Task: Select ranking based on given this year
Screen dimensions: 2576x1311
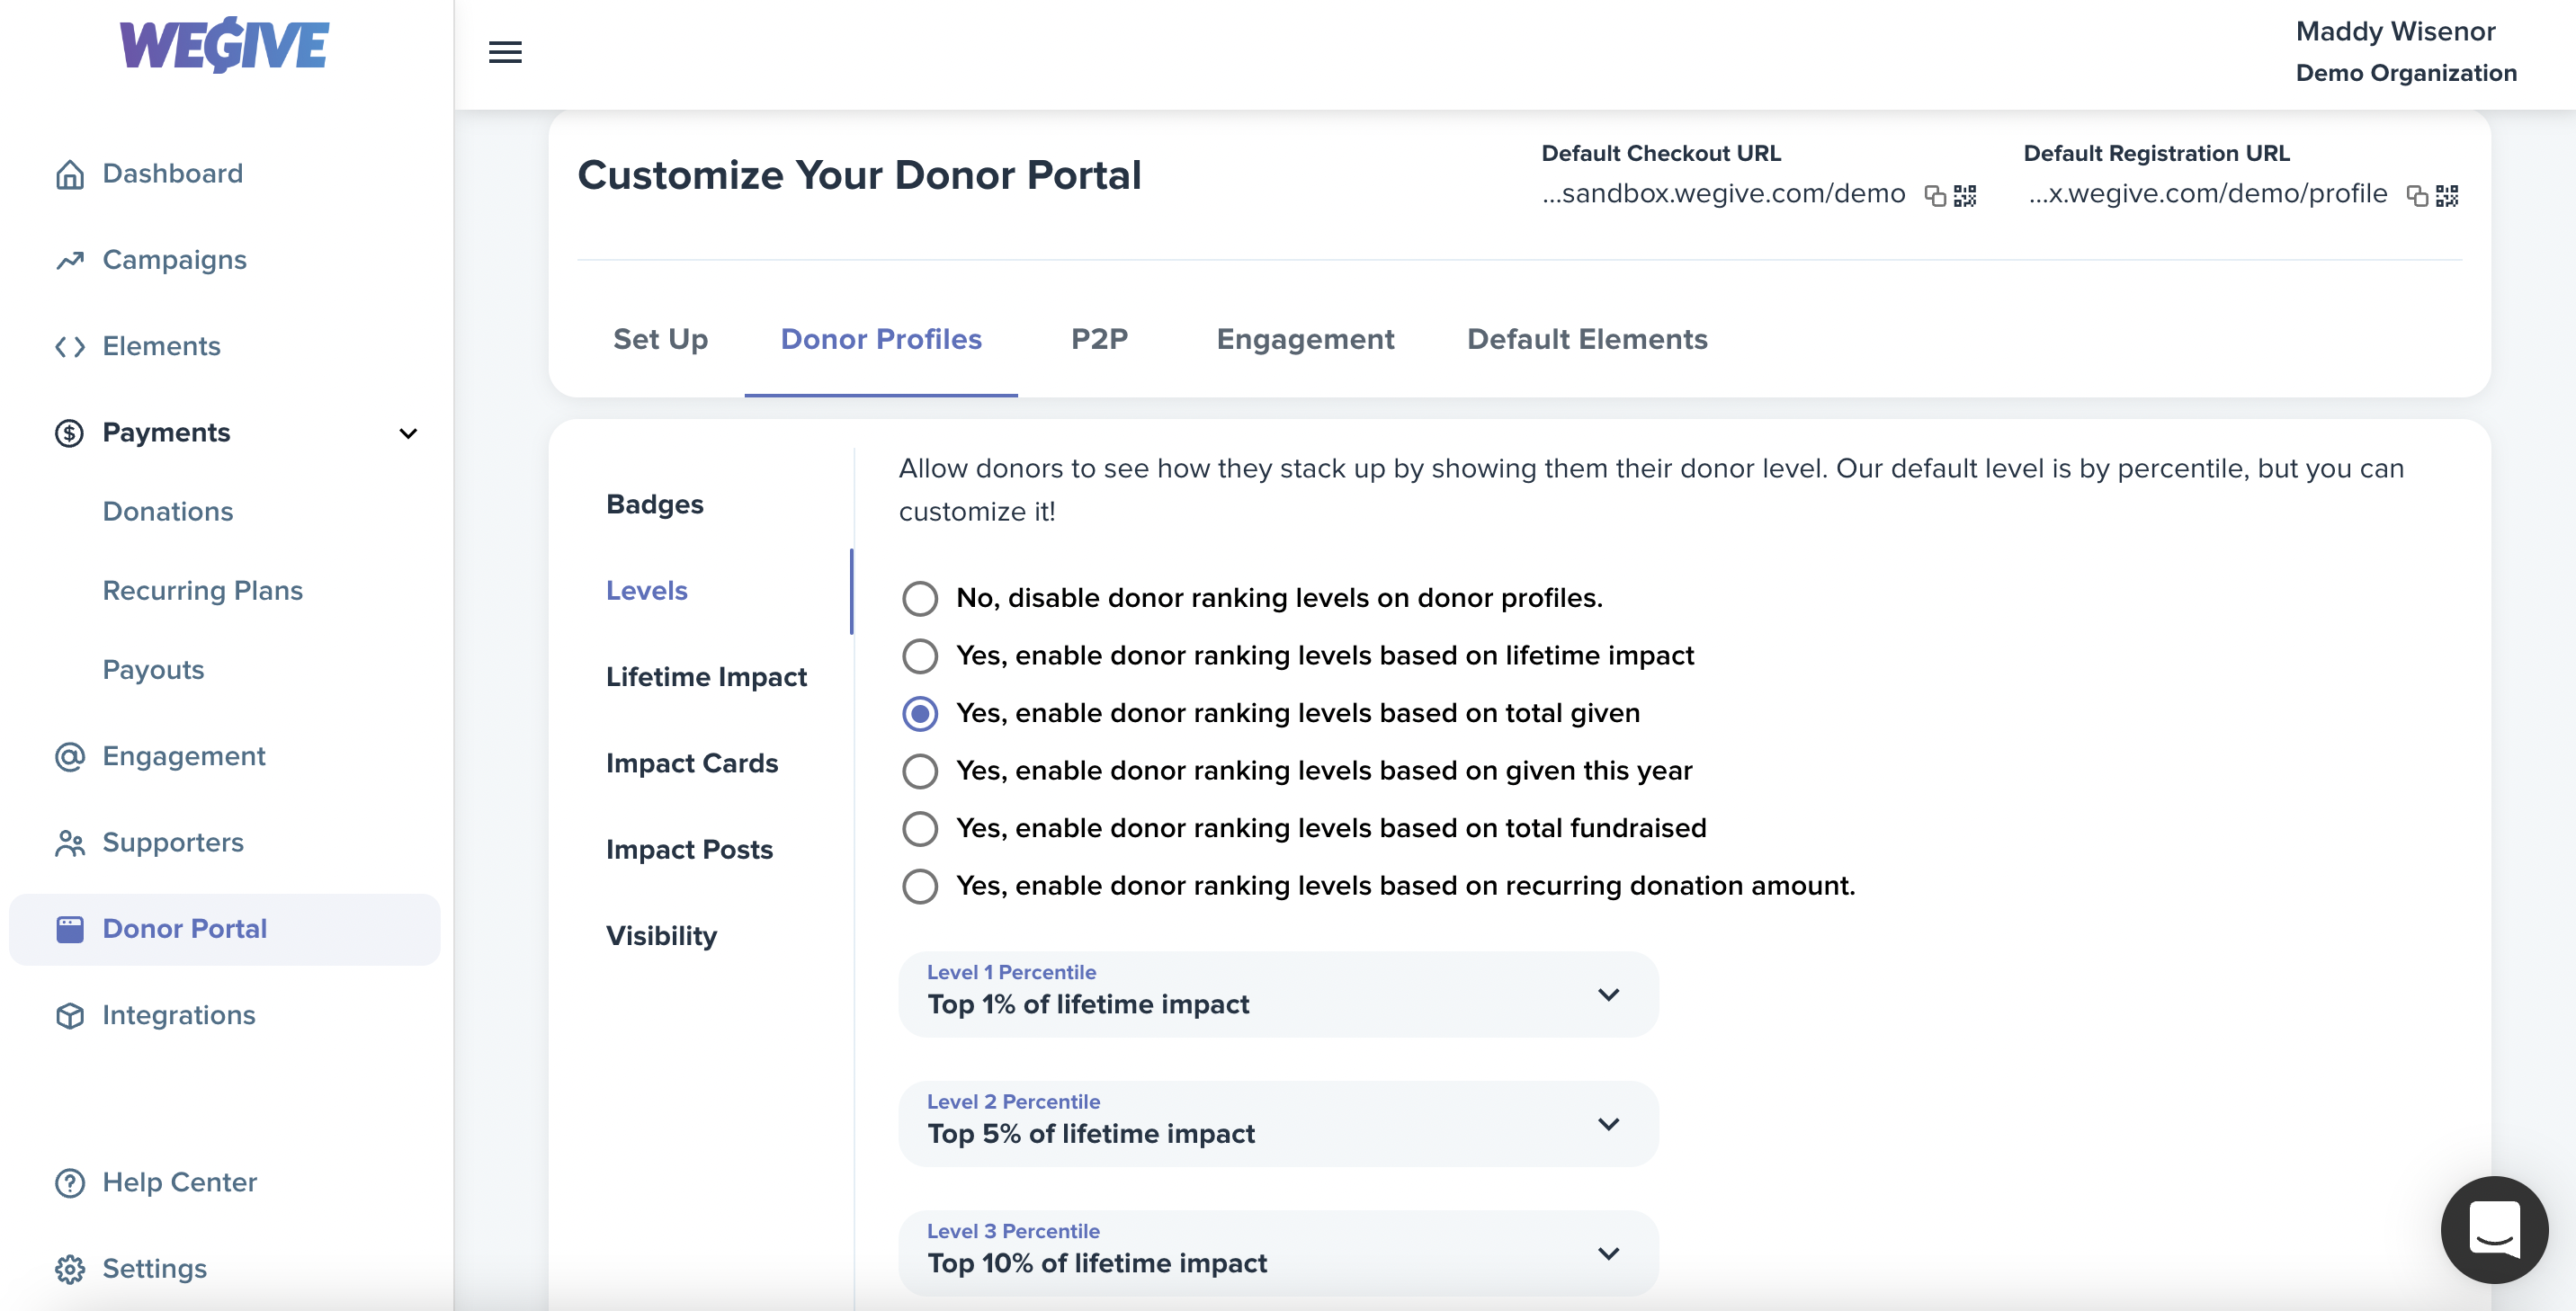Action: coord(919,771)
